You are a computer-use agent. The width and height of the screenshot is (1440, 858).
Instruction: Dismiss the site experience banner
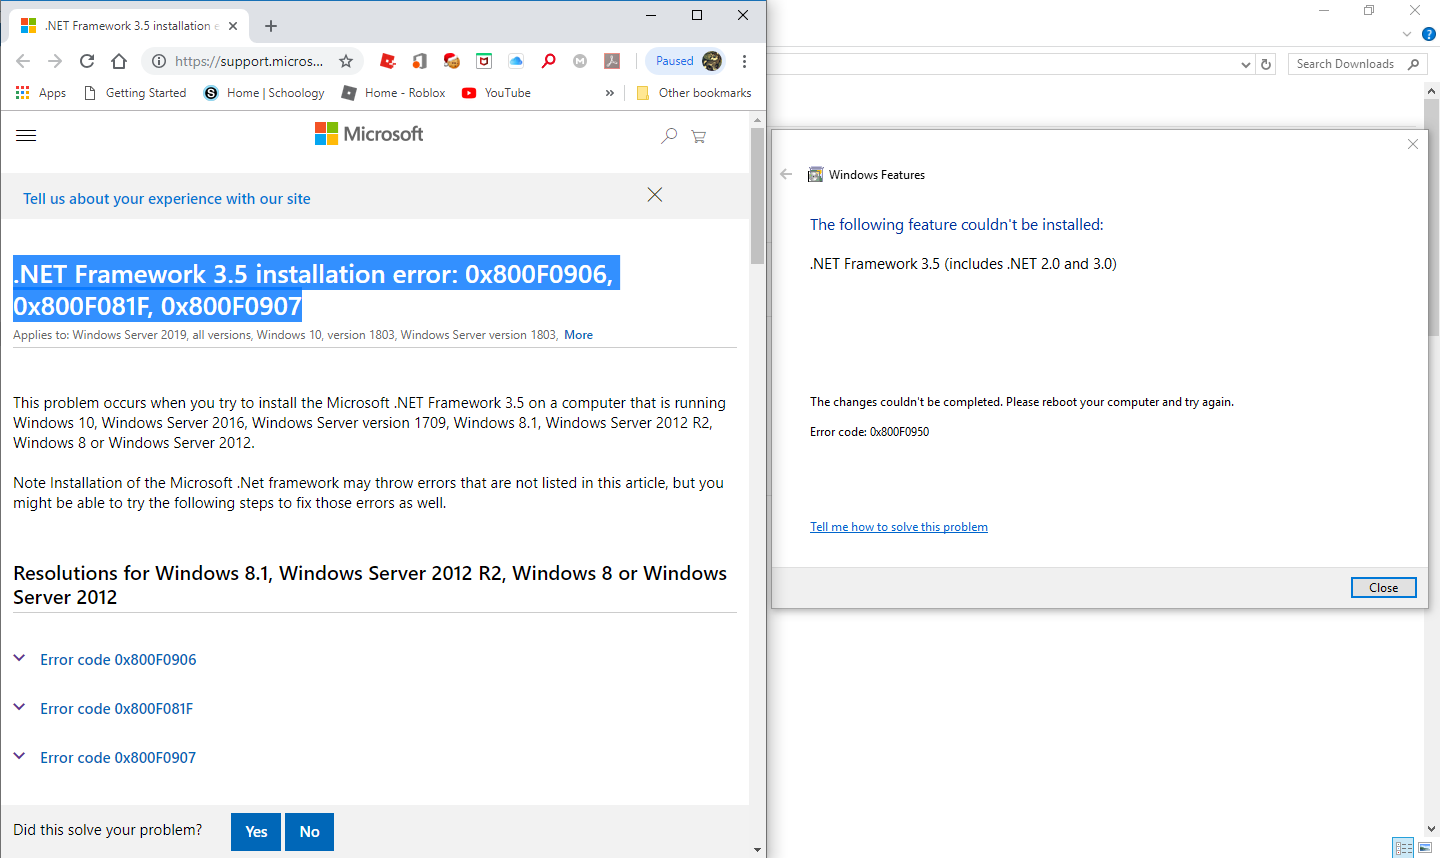click(655, 195)
